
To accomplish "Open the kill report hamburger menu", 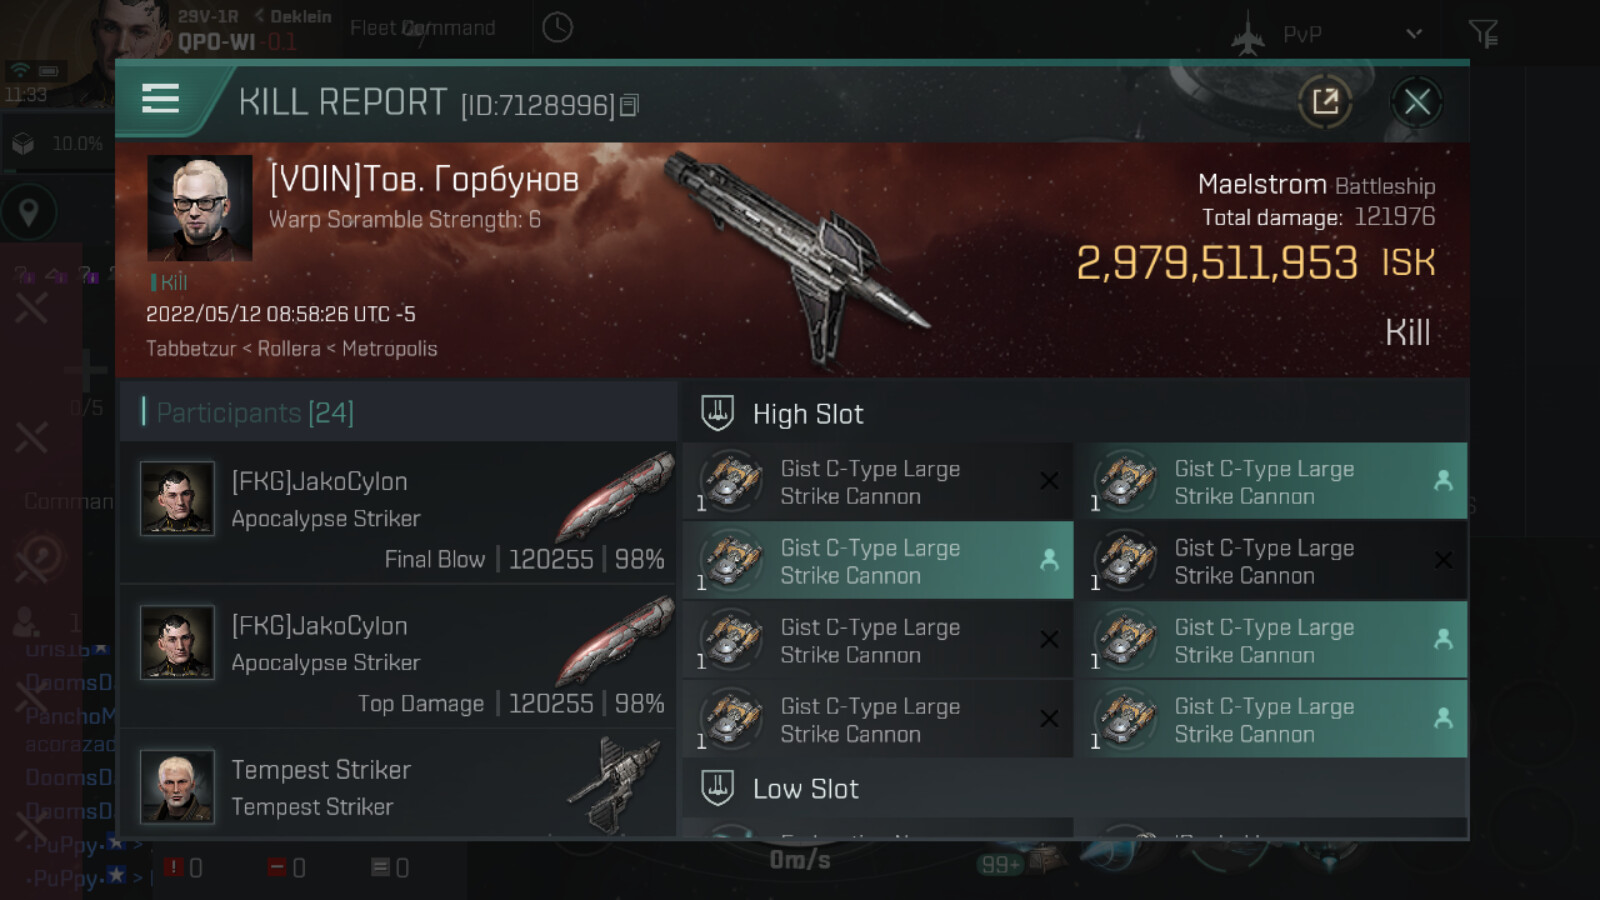I will pos(161,99).
